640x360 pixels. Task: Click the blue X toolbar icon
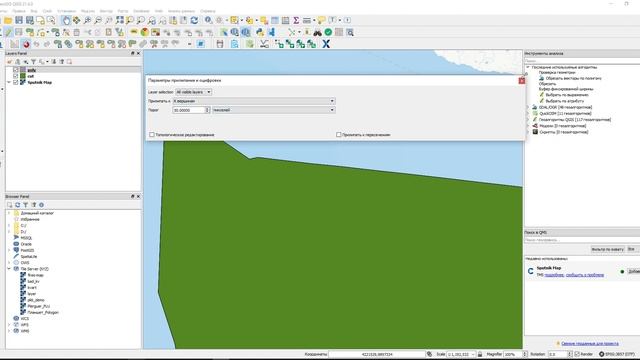326,44
